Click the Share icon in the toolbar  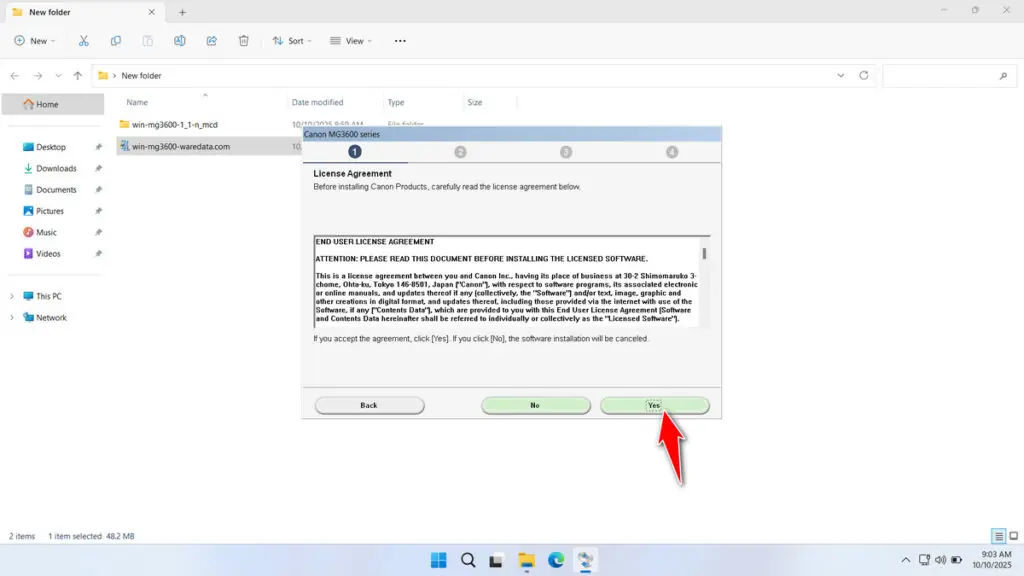click(x=211, y=40)
